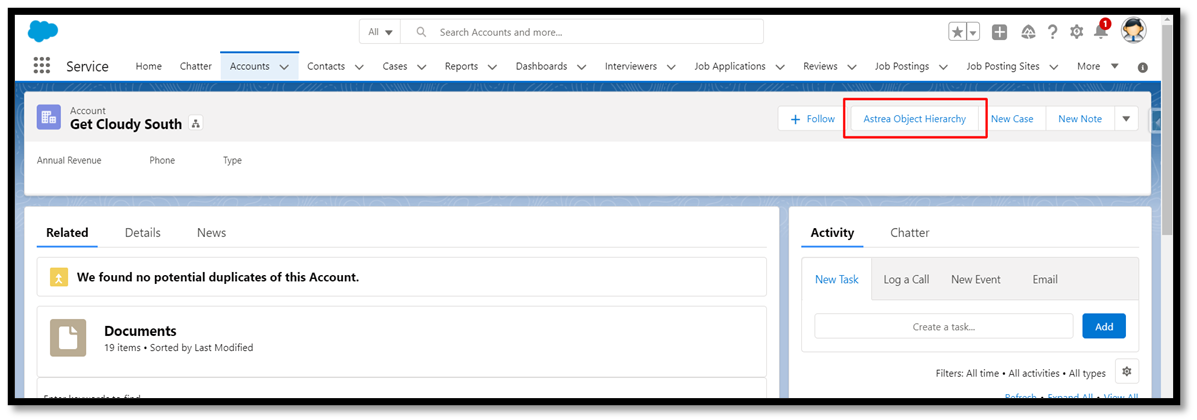The width and height of the screenshot is (1197, 420).
Task: Select the New Task activity tab
Action: point(837,279)
